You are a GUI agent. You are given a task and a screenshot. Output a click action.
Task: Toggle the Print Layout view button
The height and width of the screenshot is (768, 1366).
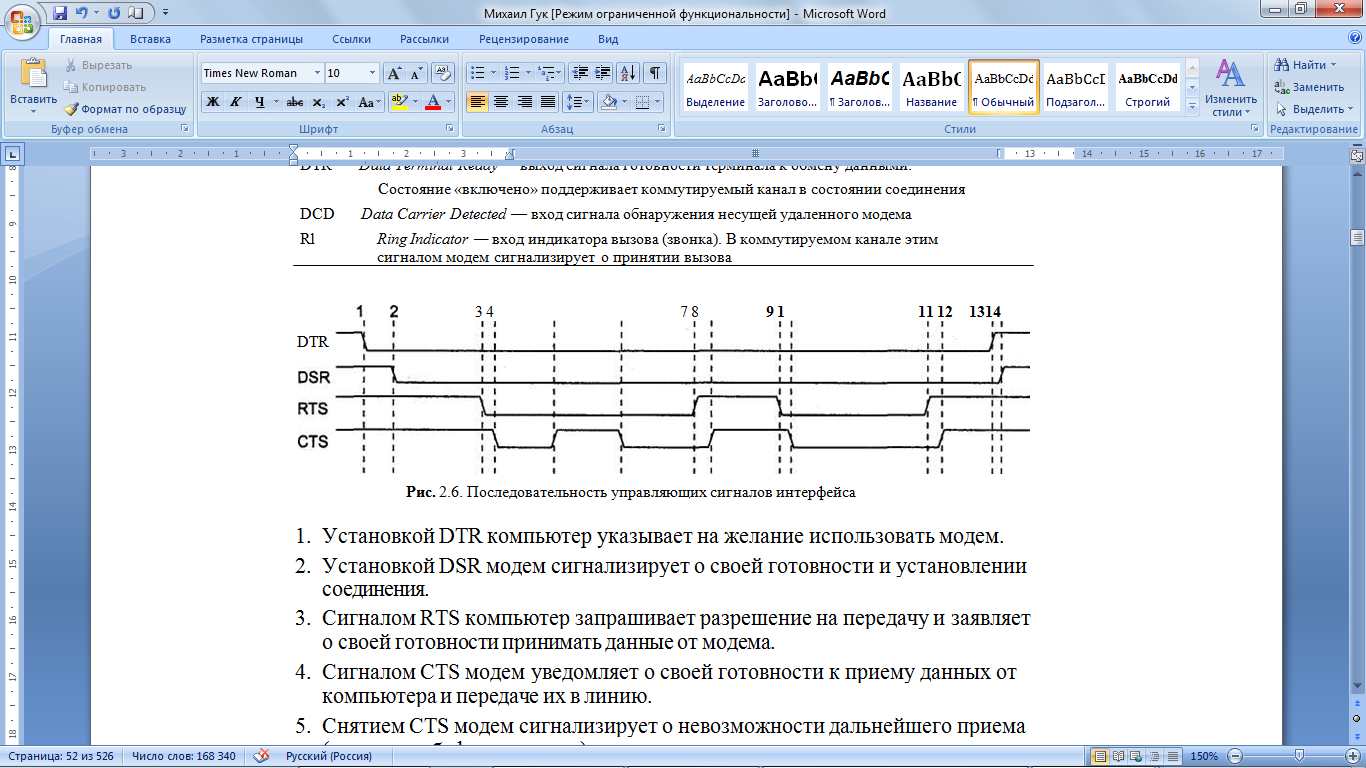tap(1100, 757)
